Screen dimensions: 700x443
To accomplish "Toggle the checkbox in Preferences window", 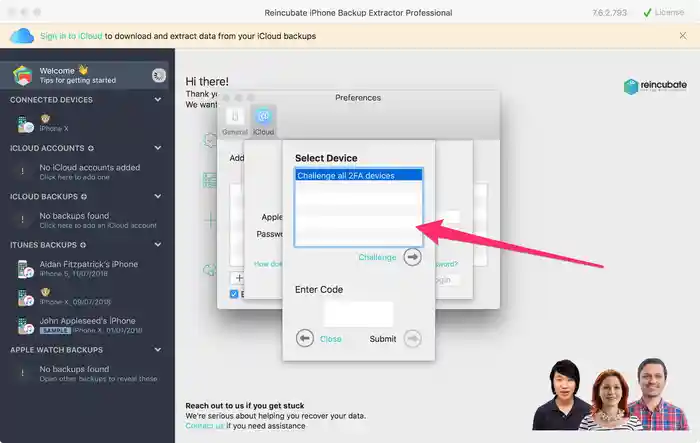I will click(234, 294).
